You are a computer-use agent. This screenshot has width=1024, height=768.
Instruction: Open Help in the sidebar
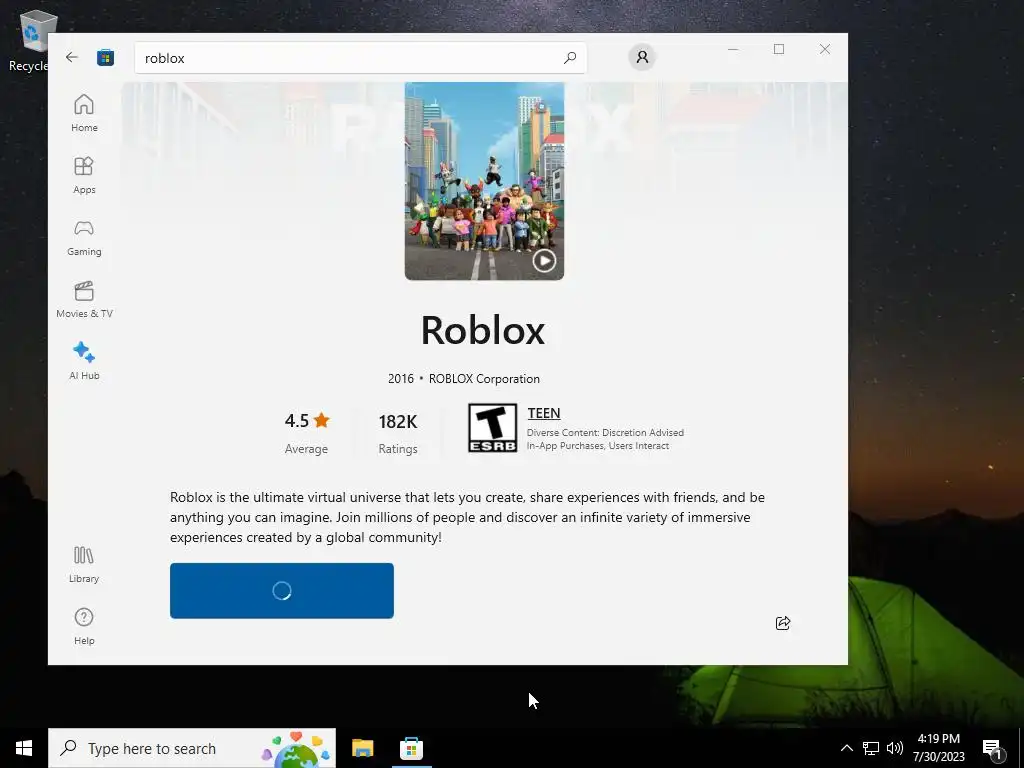point(84,626)
